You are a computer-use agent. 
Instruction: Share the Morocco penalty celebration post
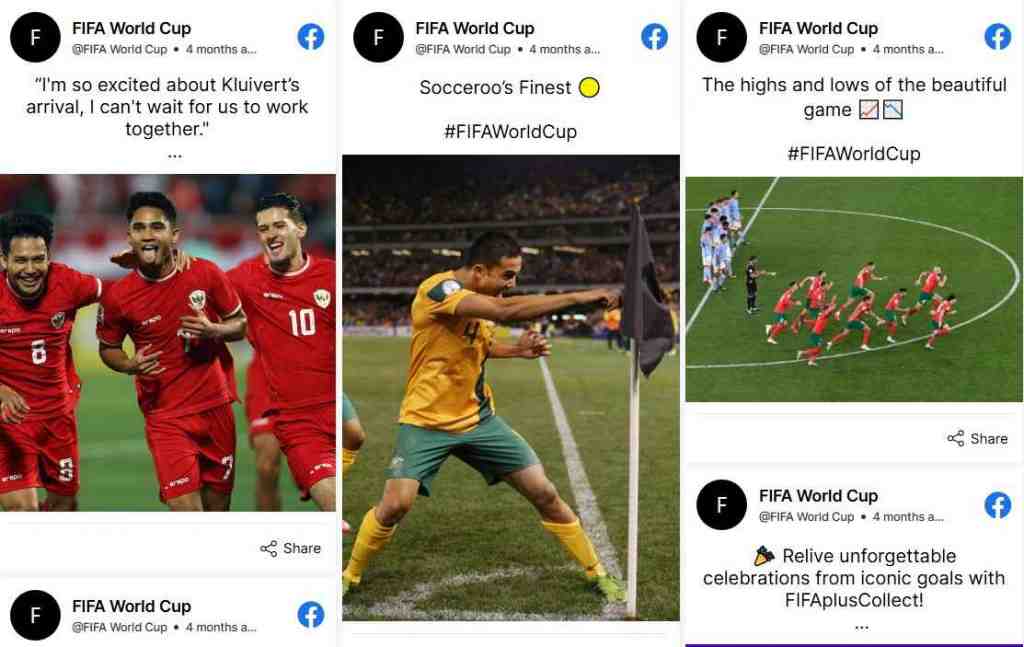[978, 439]
